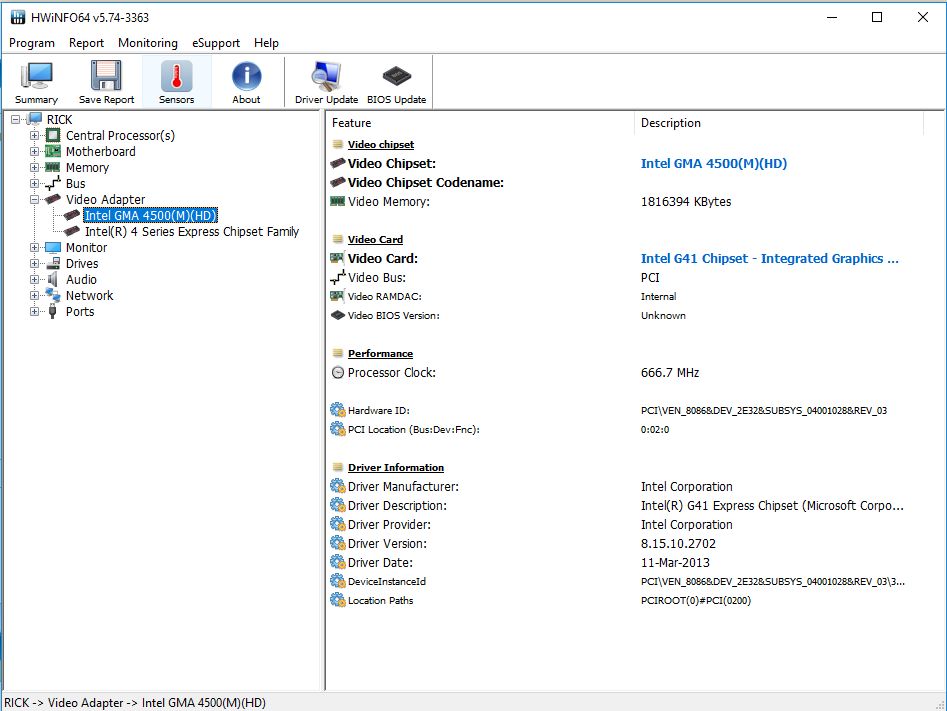
Task: Click the Video Card section heading
Action: pyautogui.click(x=375, y=239)
